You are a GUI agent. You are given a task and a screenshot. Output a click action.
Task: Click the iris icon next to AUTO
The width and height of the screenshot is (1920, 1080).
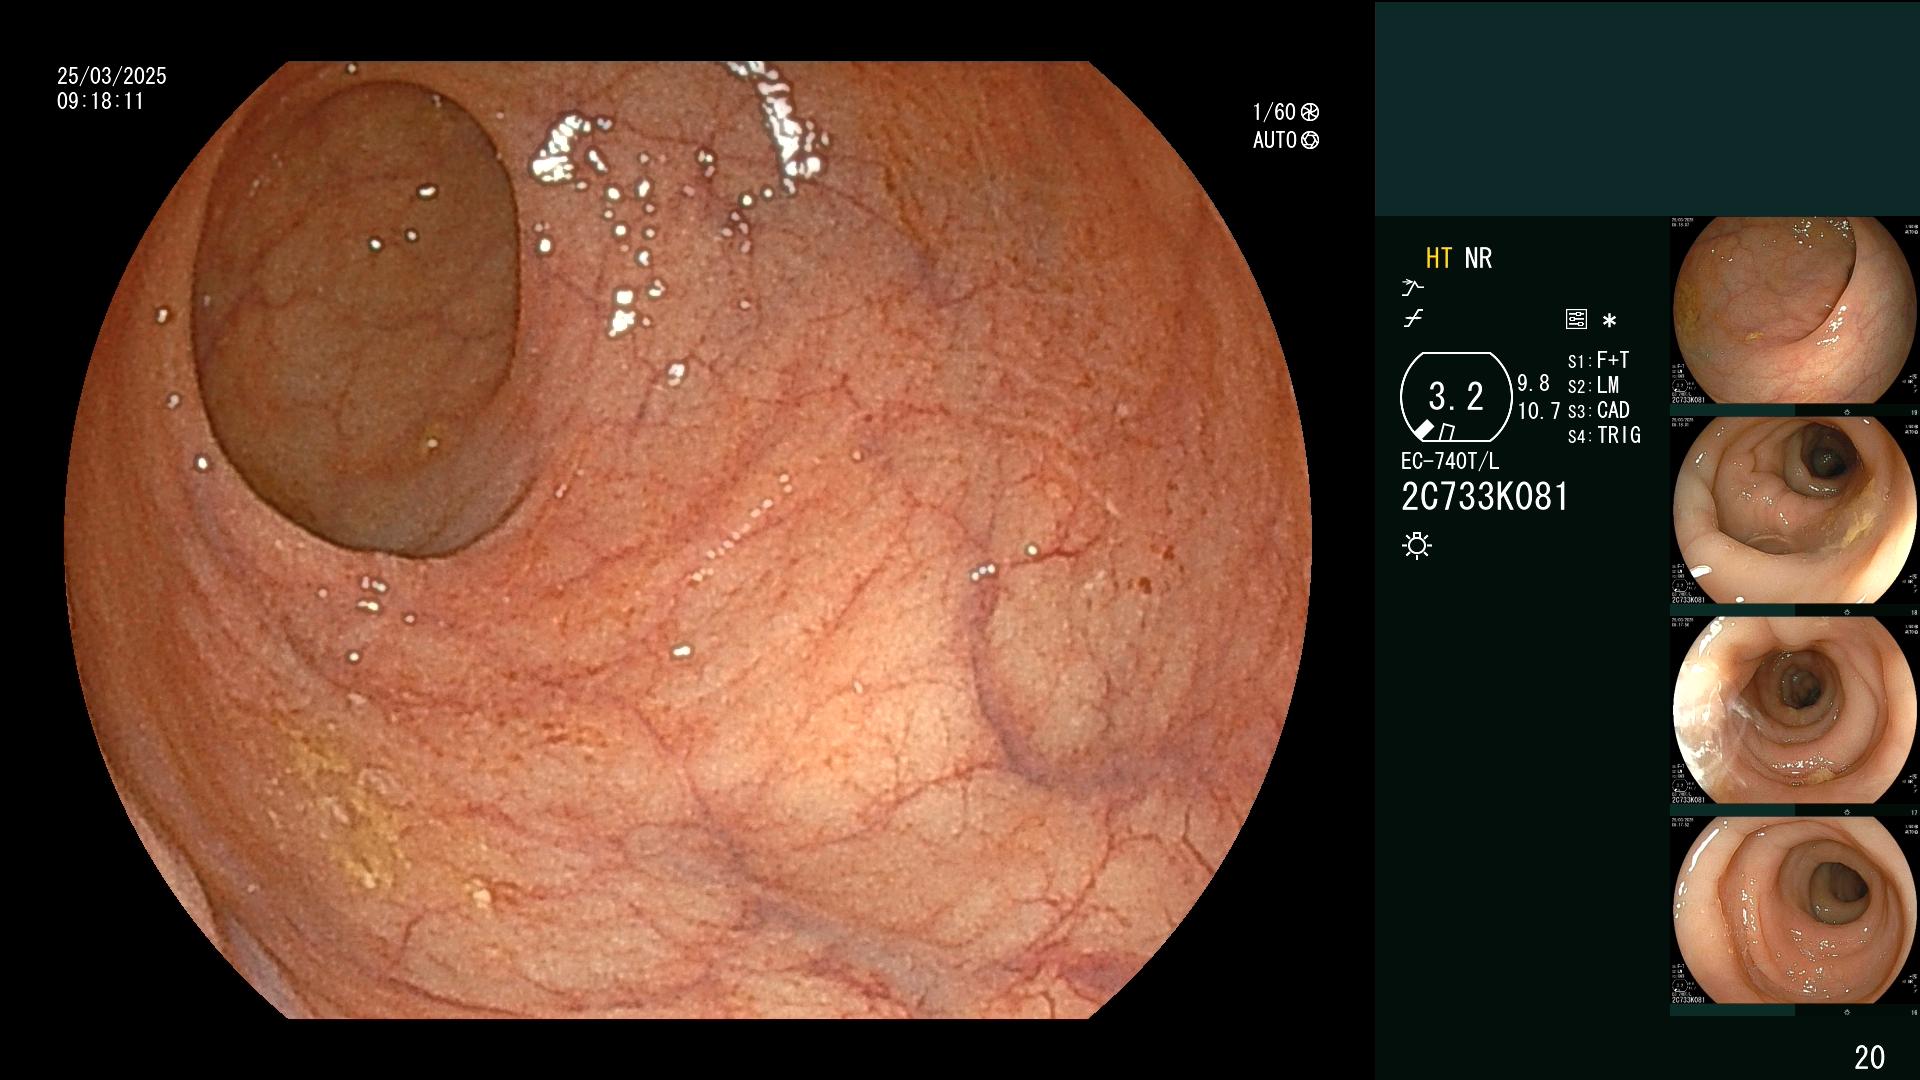(1310, 140)
